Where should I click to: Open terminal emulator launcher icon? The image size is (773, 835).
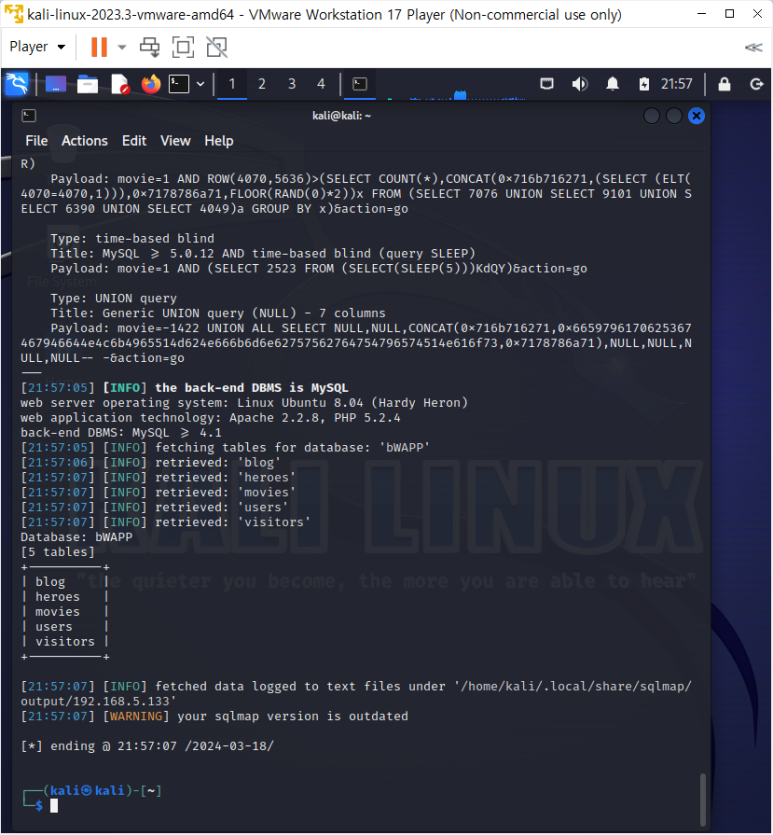pyautogui.click(x=179, y=84)
